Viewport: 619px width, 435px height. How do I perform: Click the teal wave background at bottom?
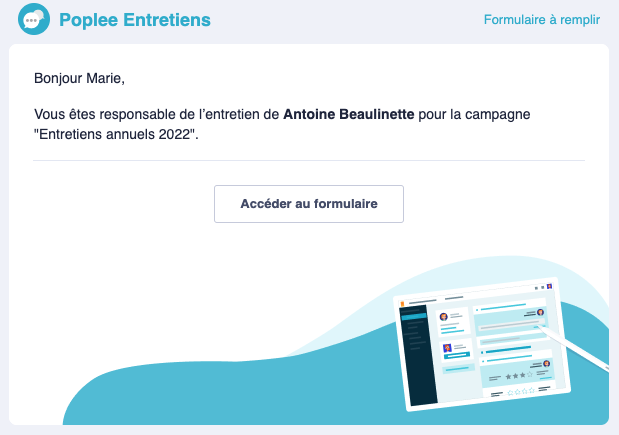(237, 395)
